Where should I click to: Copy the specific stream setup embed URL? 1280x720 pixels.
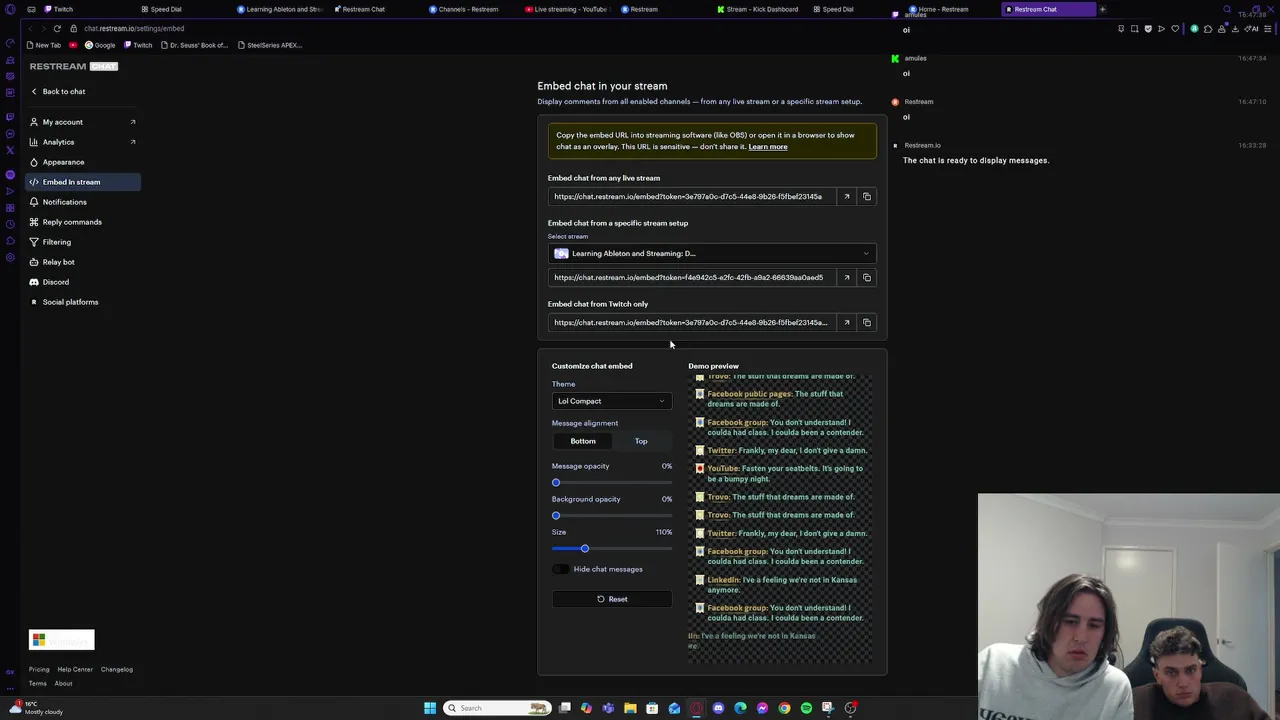[x=867, y=278]
